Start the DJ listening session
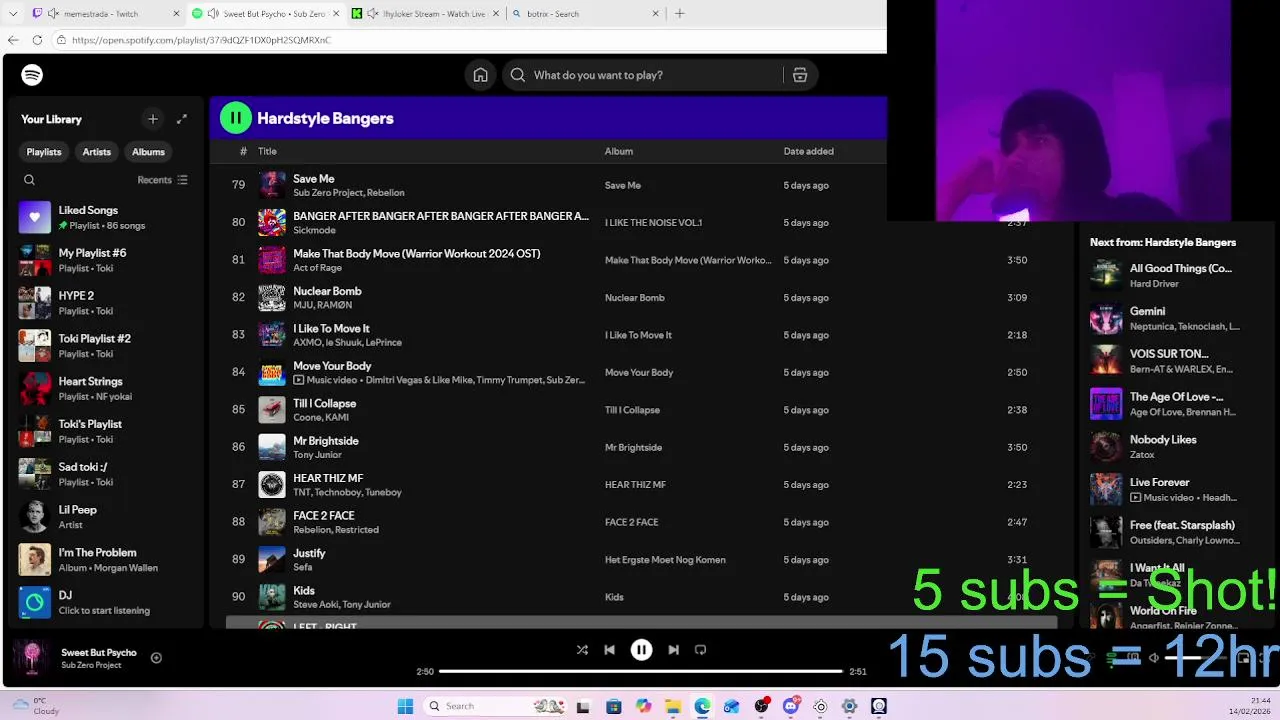The width and height of the screenshot is (1280, 720). [105, 602]
